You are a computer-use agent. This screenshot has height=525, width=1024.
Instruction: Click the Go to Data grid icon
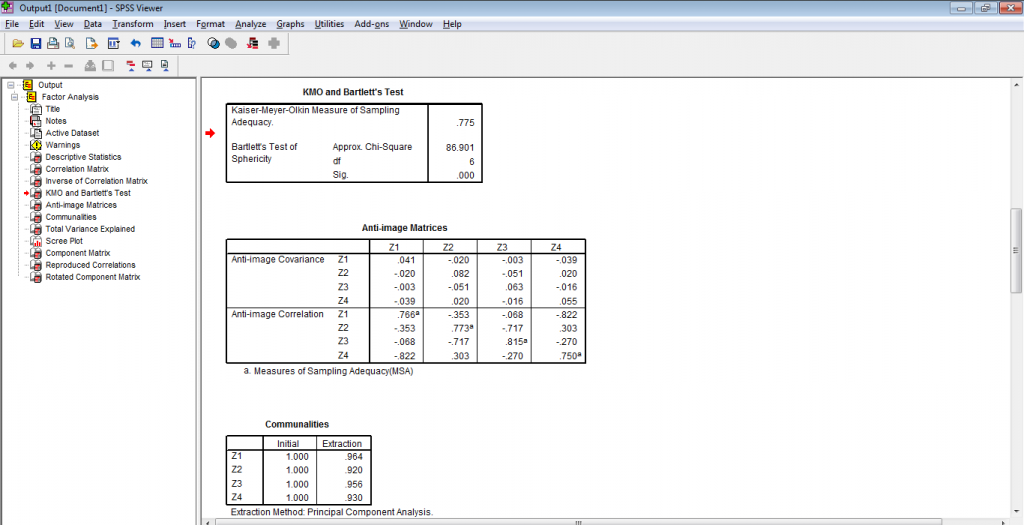157,43
